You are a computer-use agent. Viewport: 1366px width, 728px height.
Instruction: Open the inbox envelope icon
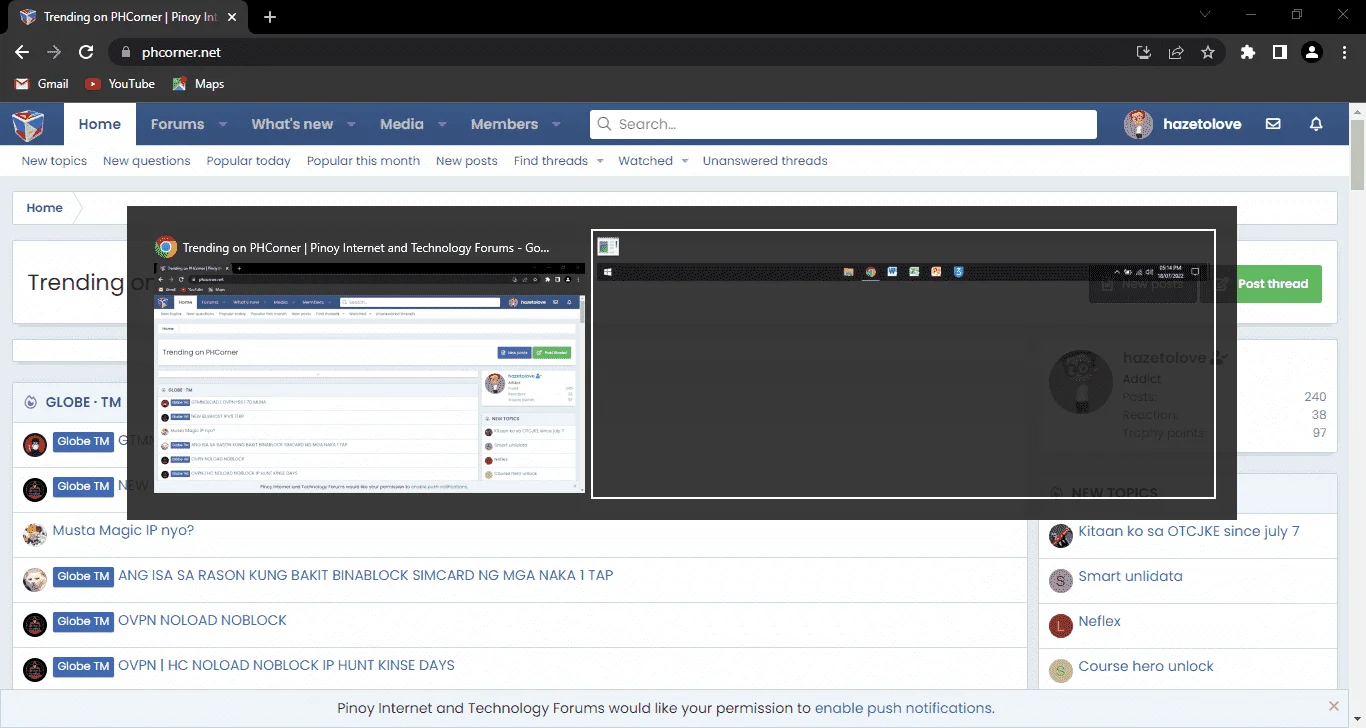pos(1273,124)
